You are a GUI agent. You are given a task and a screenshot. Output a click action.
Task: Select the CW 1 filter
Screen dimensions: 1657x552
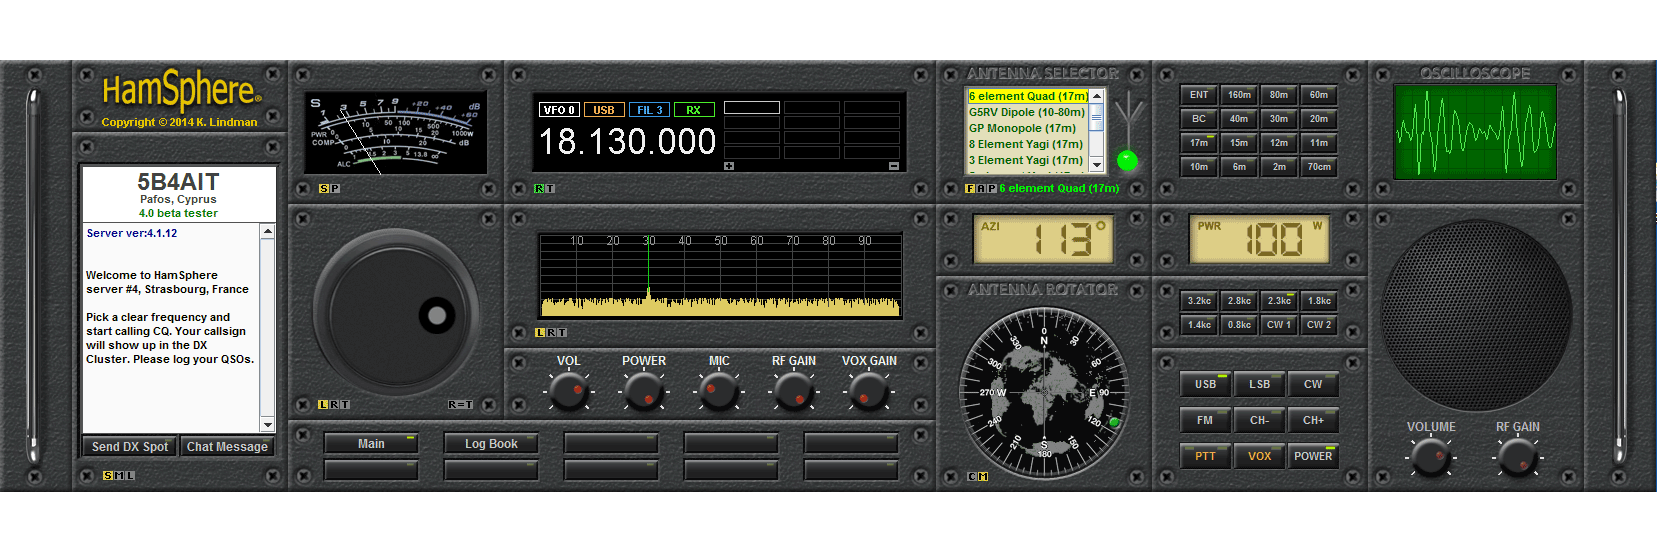pyautogui.click(x=1279, y=325)
